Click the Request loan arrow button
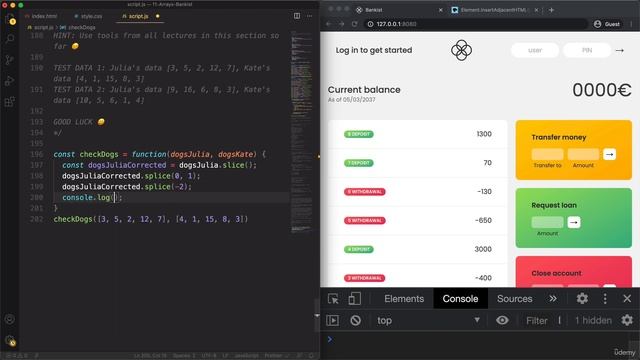This screenshot has height=360, width=640. pos(574,222)
